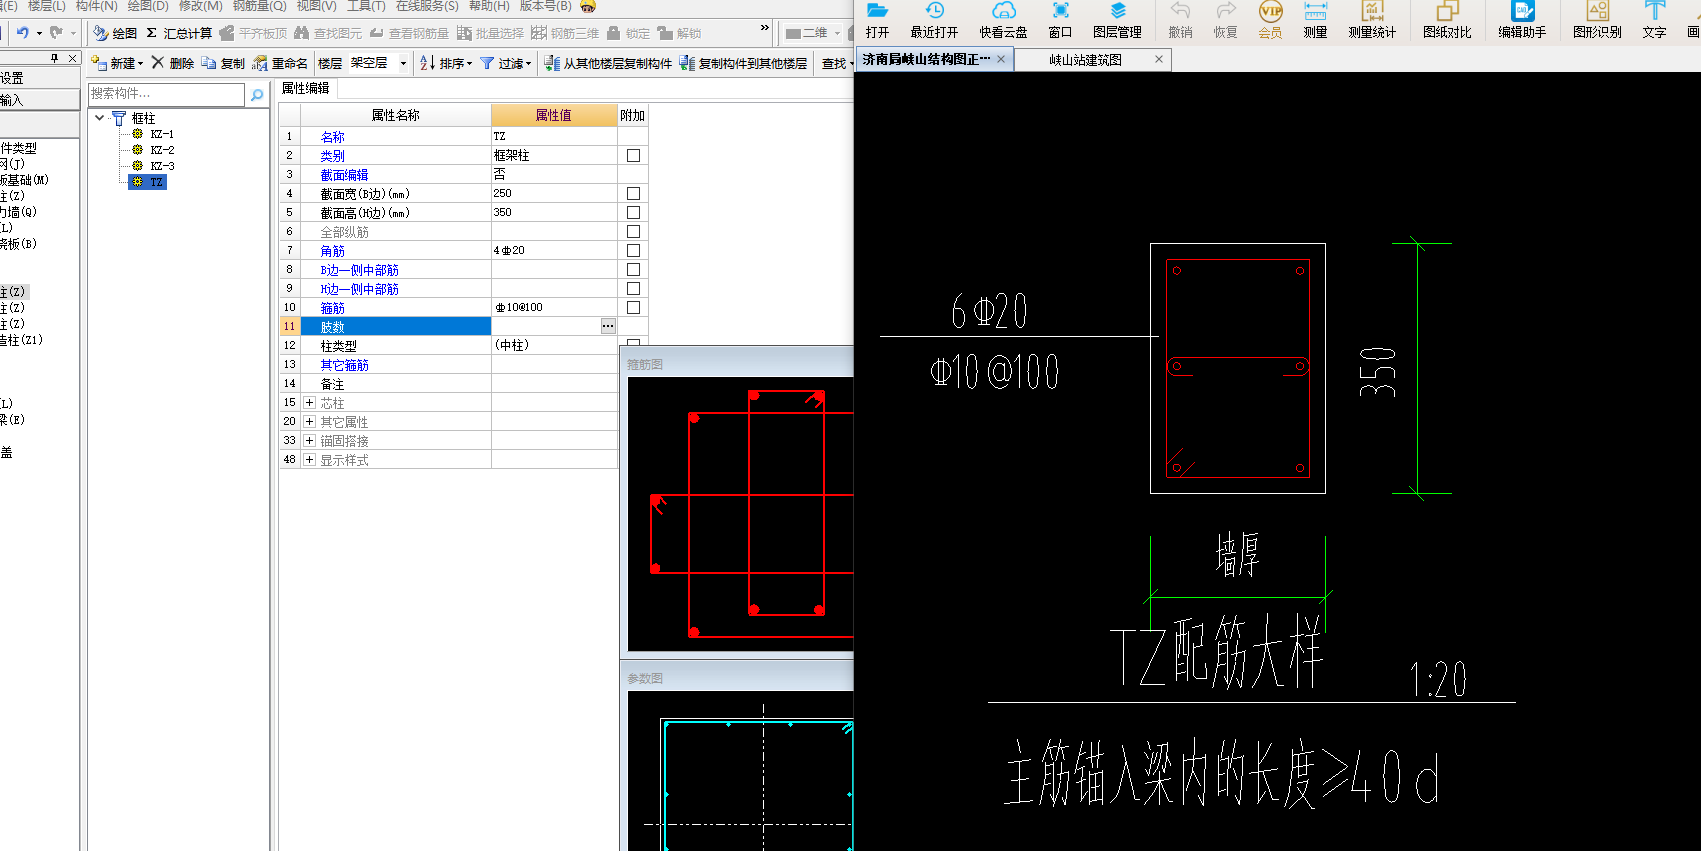This screenshot has height=851, width=1701.
Task: Open 新建 new component dropdown
Action: [x=117, y=63]
